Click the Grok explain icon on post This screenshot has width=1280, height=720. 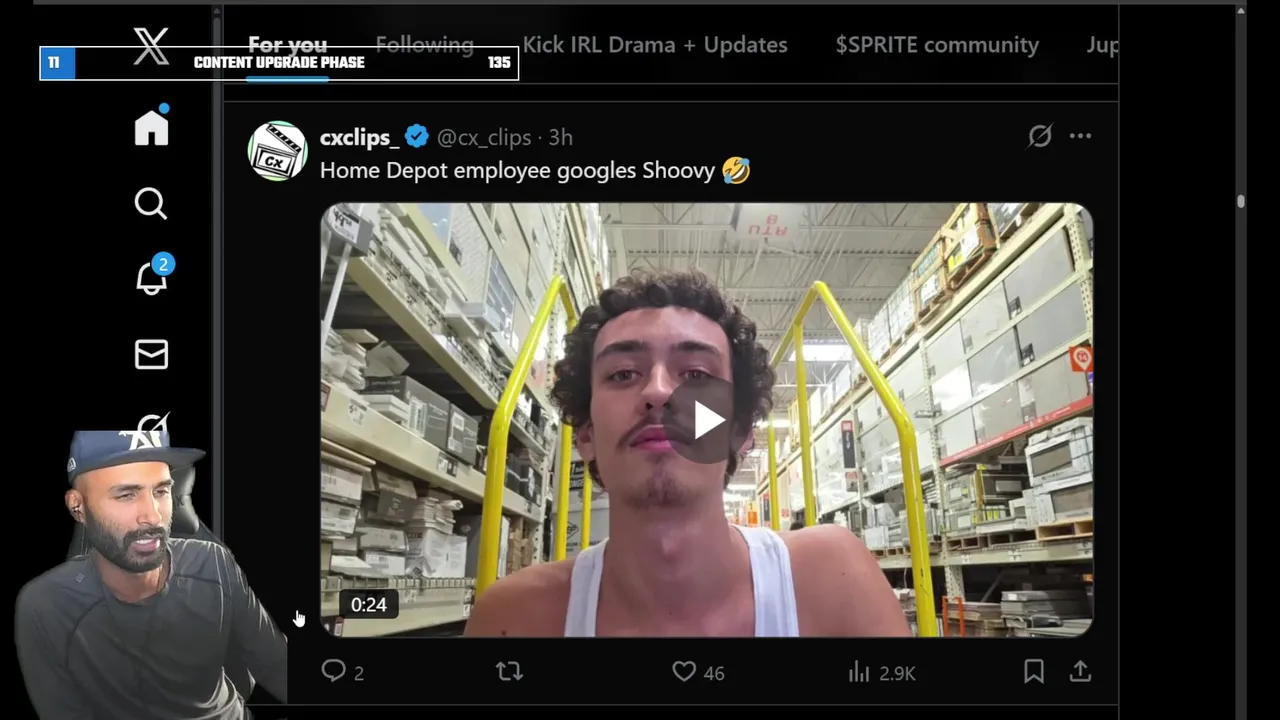pyautogui.click(x=1040, y=136)
